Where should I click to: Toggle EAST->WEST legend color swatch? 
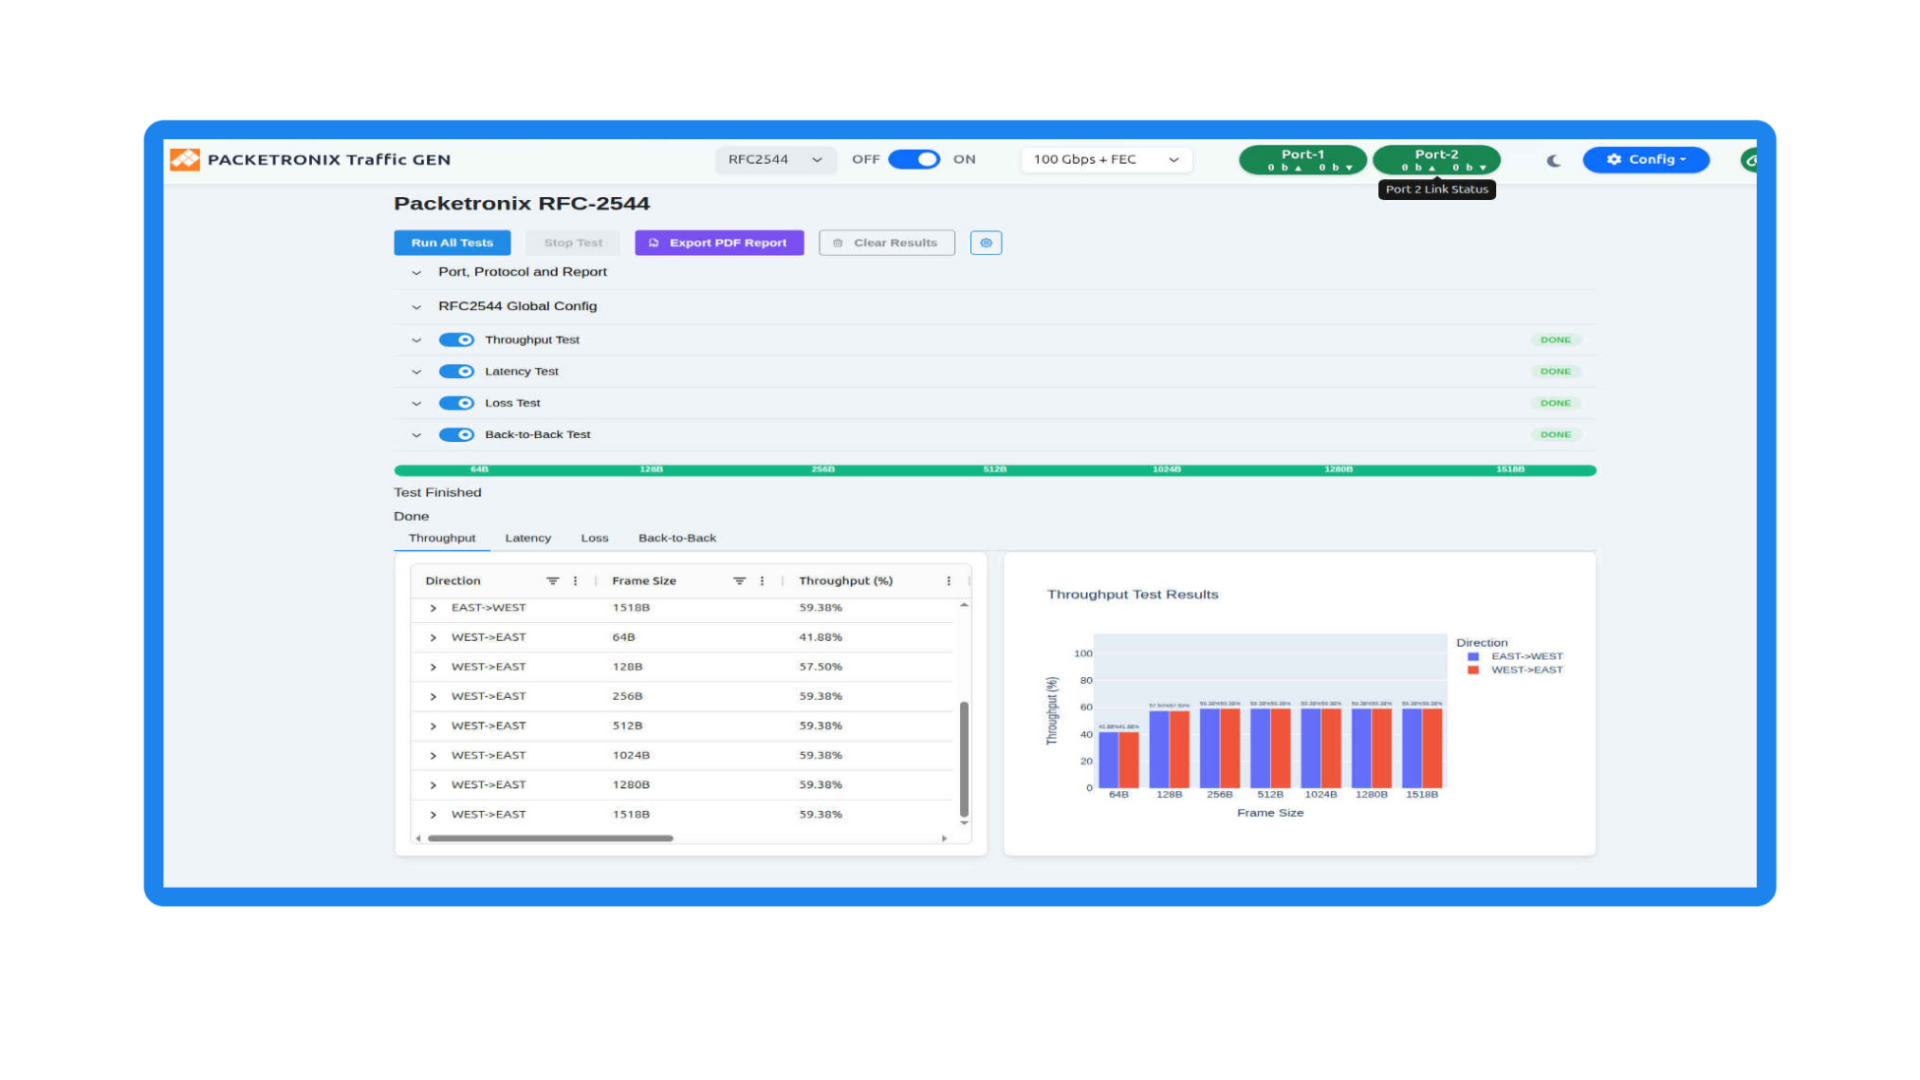tap(1473, 657)
